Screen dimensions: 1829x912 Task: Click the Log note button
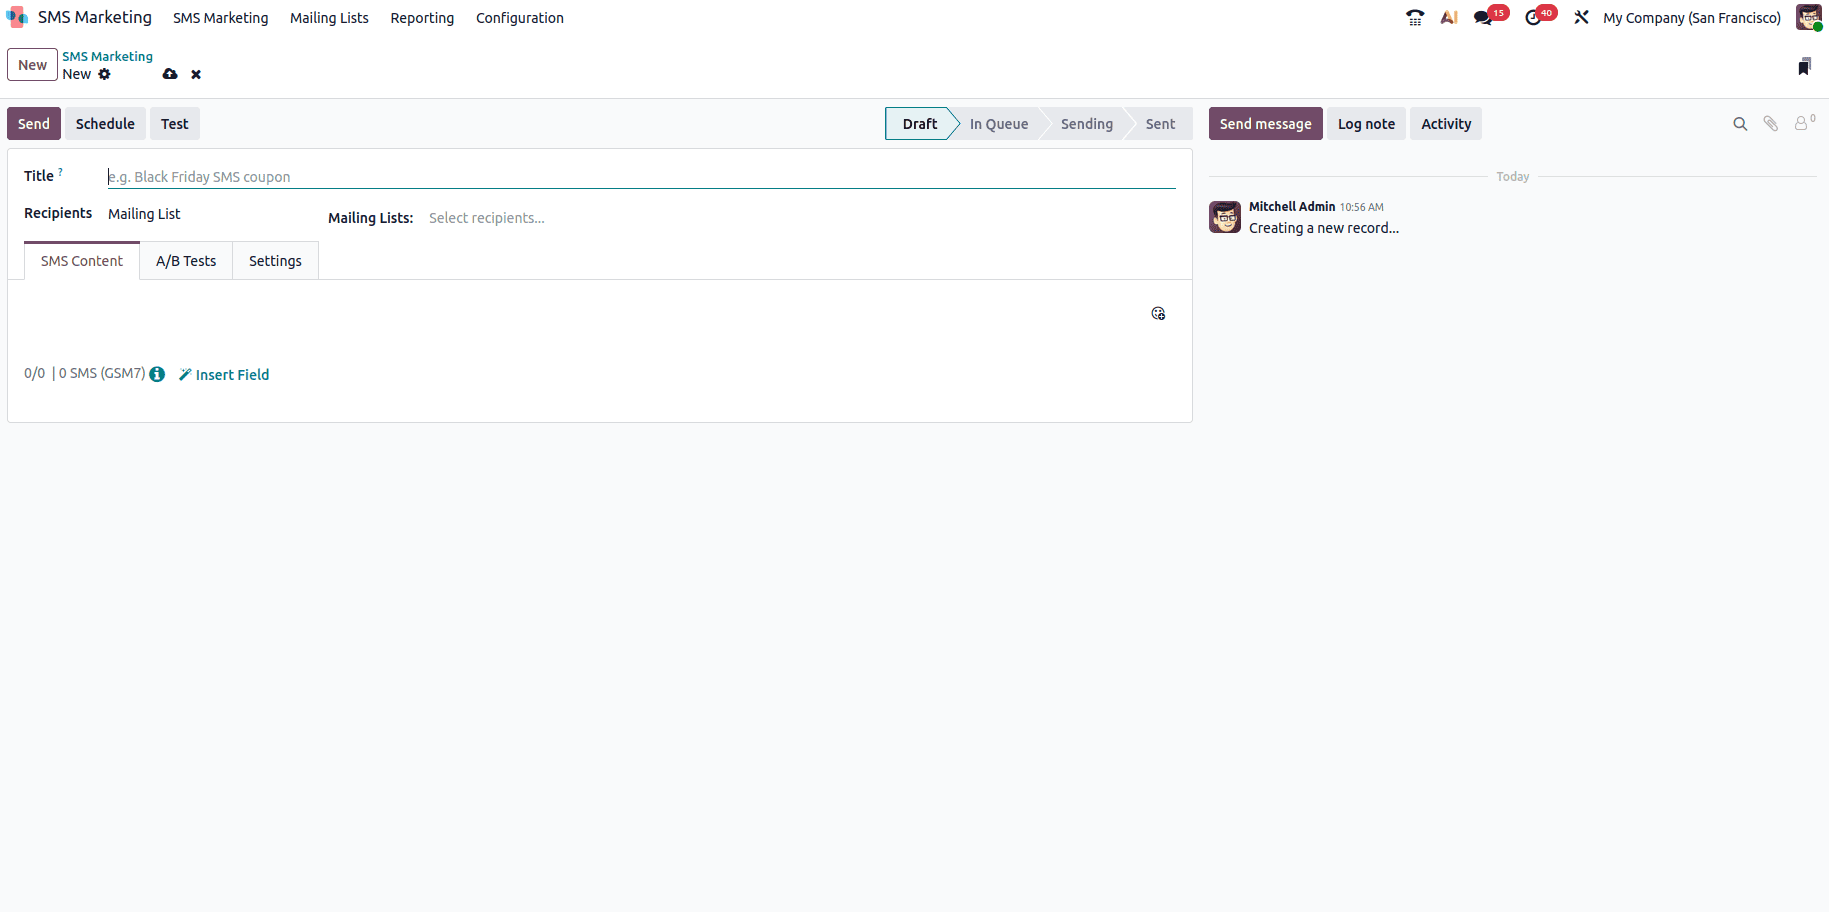[x=1366, y=124]
